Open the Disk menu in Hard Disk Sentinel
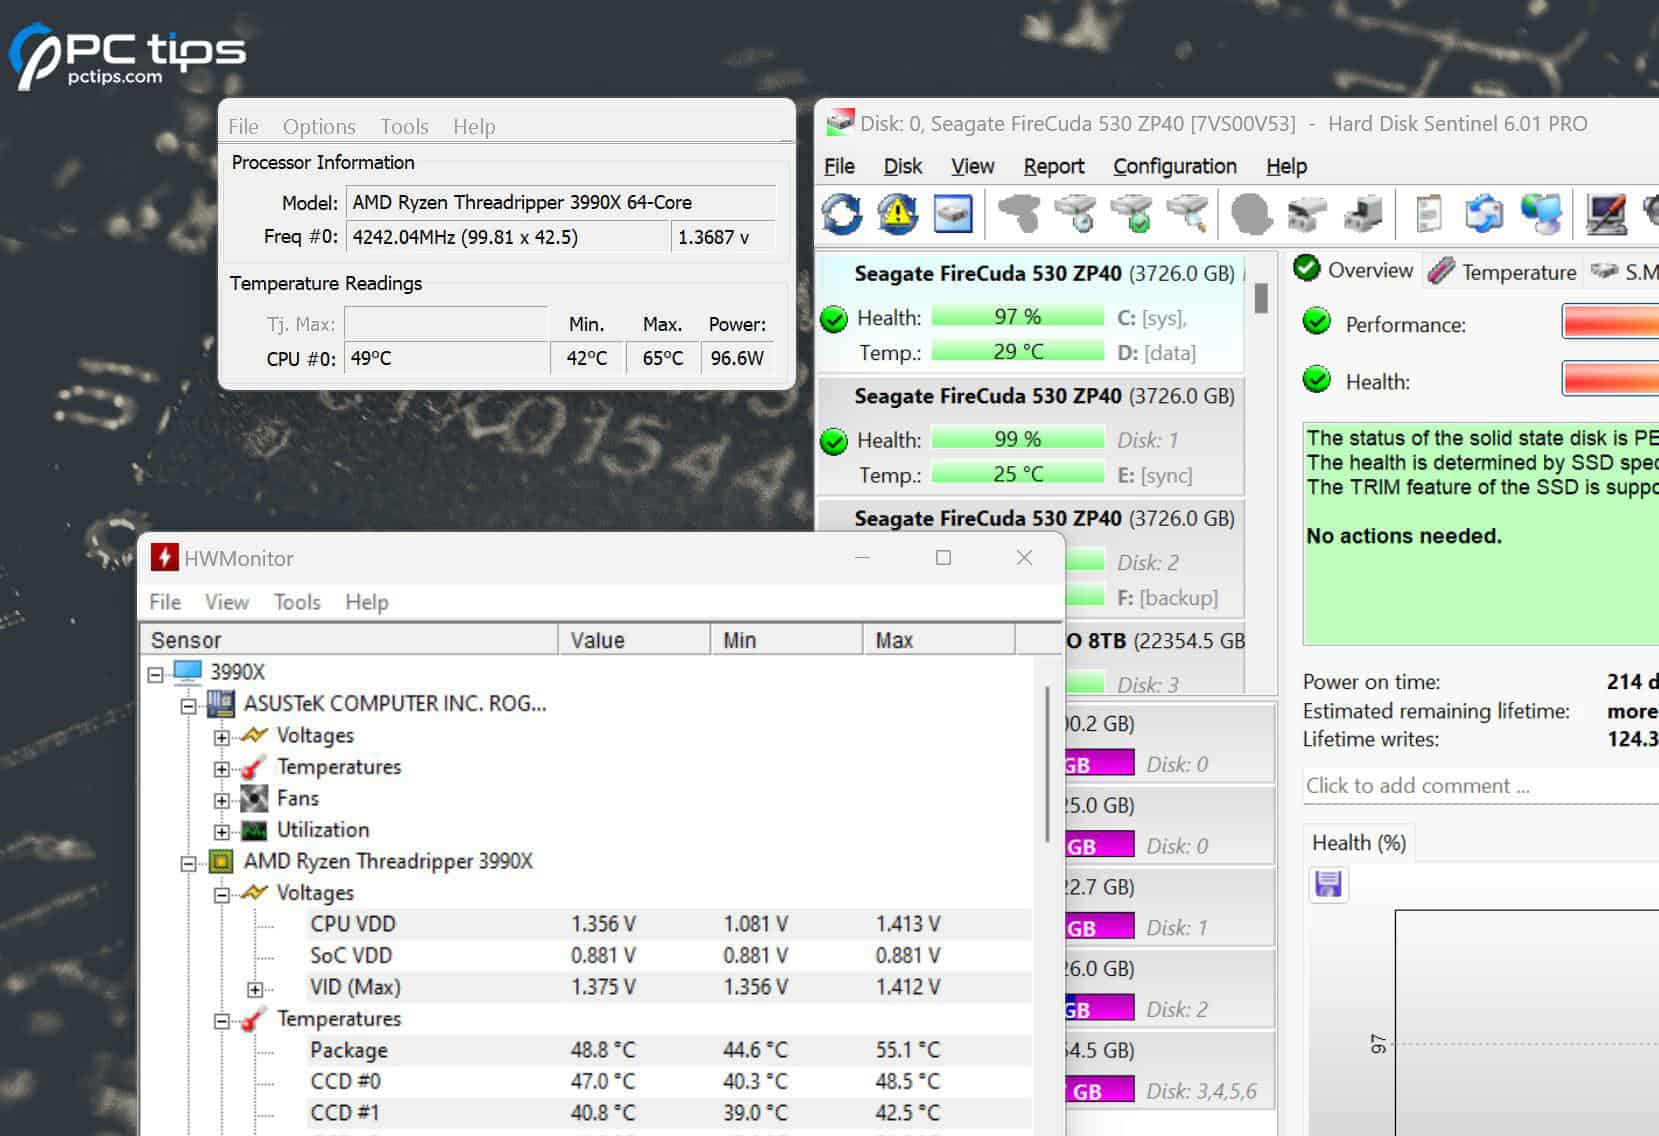1659x1136 pixels. (x=902, y=166)
